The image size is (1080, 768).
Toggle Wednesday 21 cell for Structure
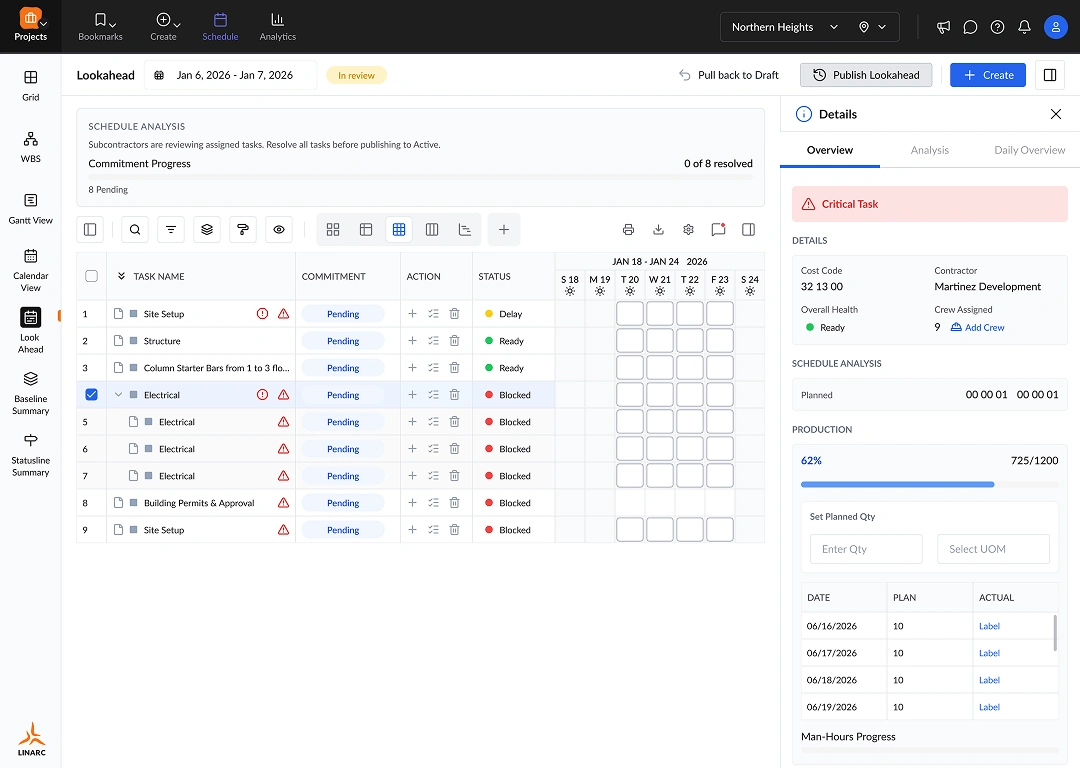(x=660, y=341)
